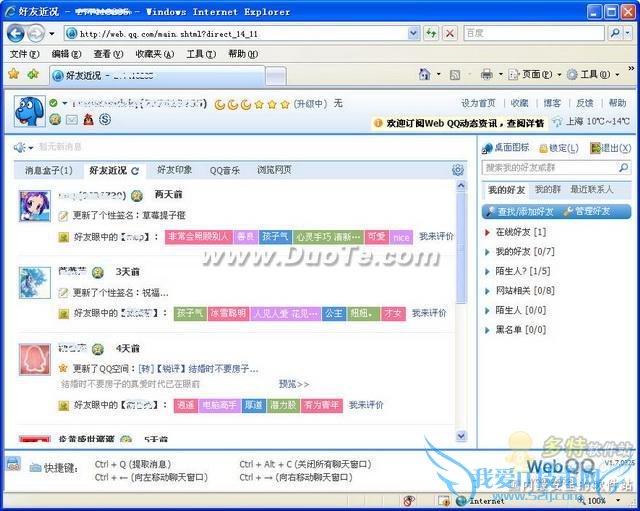Open search provider dropdown arrow
The image size is (640, 511).
pos(628,33)
